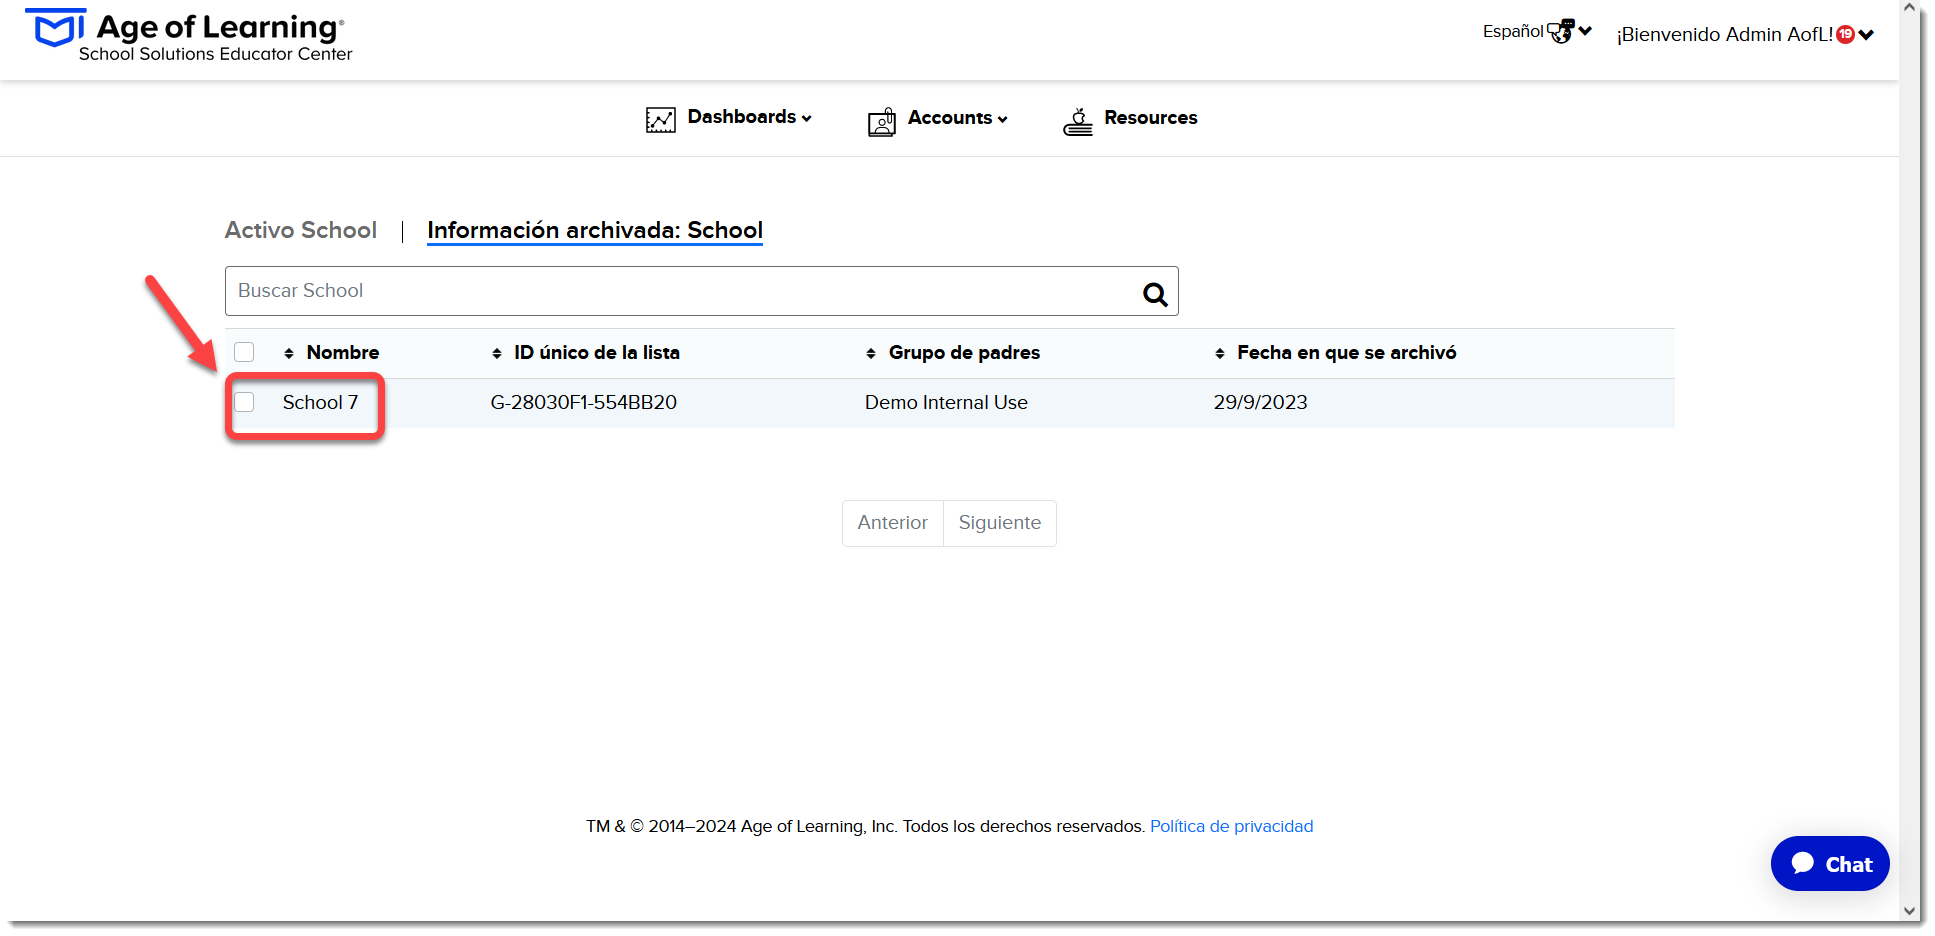The image size is (1935, 936).
Task: Sort by Grupo de padres arrows
Action: 871,353
